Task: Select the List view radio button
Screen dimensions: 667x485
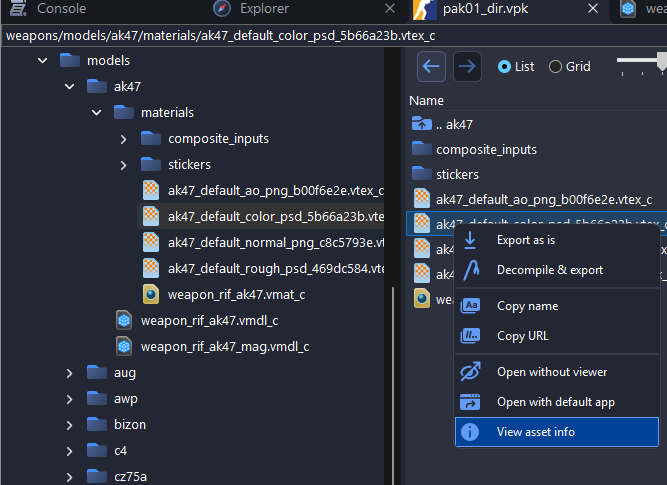Action: point(504,66)
